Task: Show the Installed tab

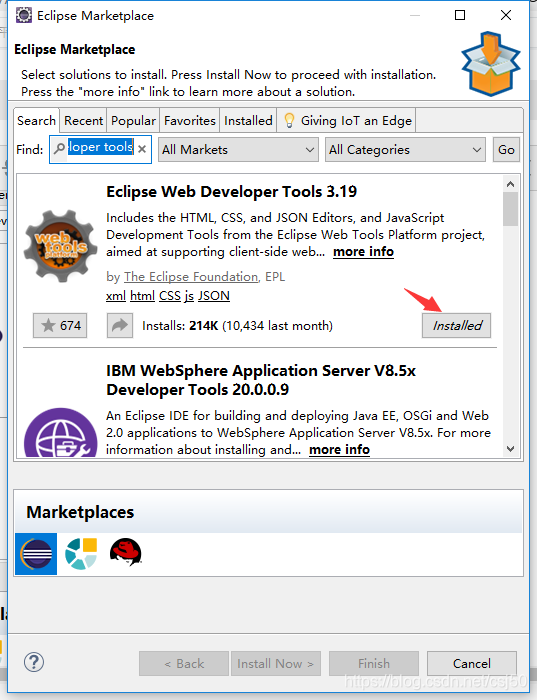Action: (248, 121)
